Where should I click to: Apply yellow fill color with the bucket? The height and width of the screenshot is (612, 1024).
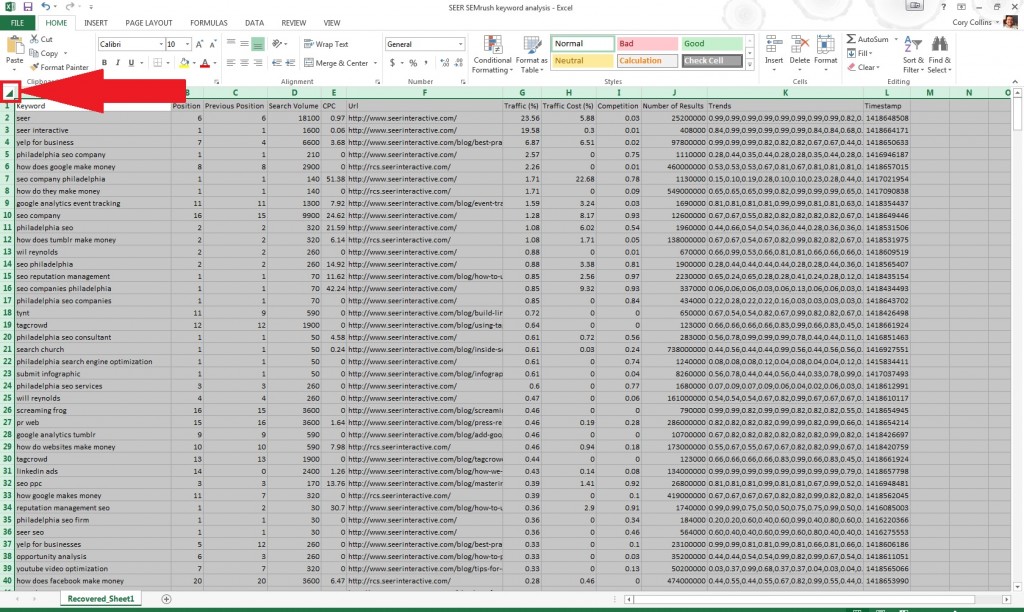point(184,63)
